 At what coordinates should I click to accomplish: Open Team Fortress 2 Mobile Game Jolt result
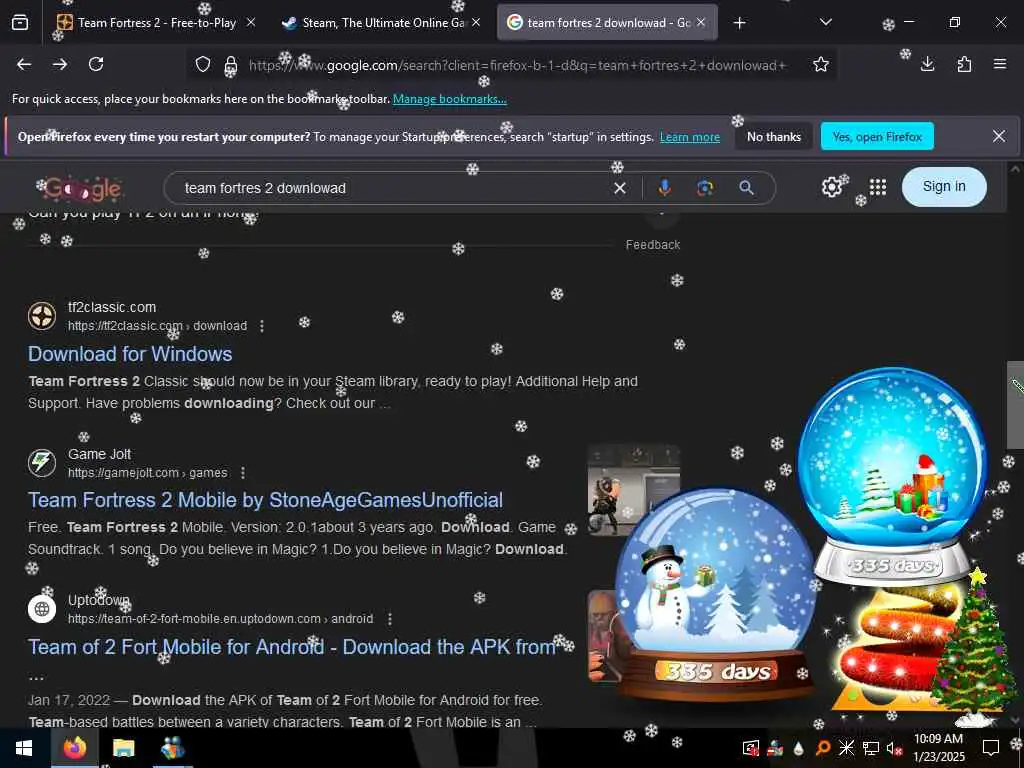[265, 500]
